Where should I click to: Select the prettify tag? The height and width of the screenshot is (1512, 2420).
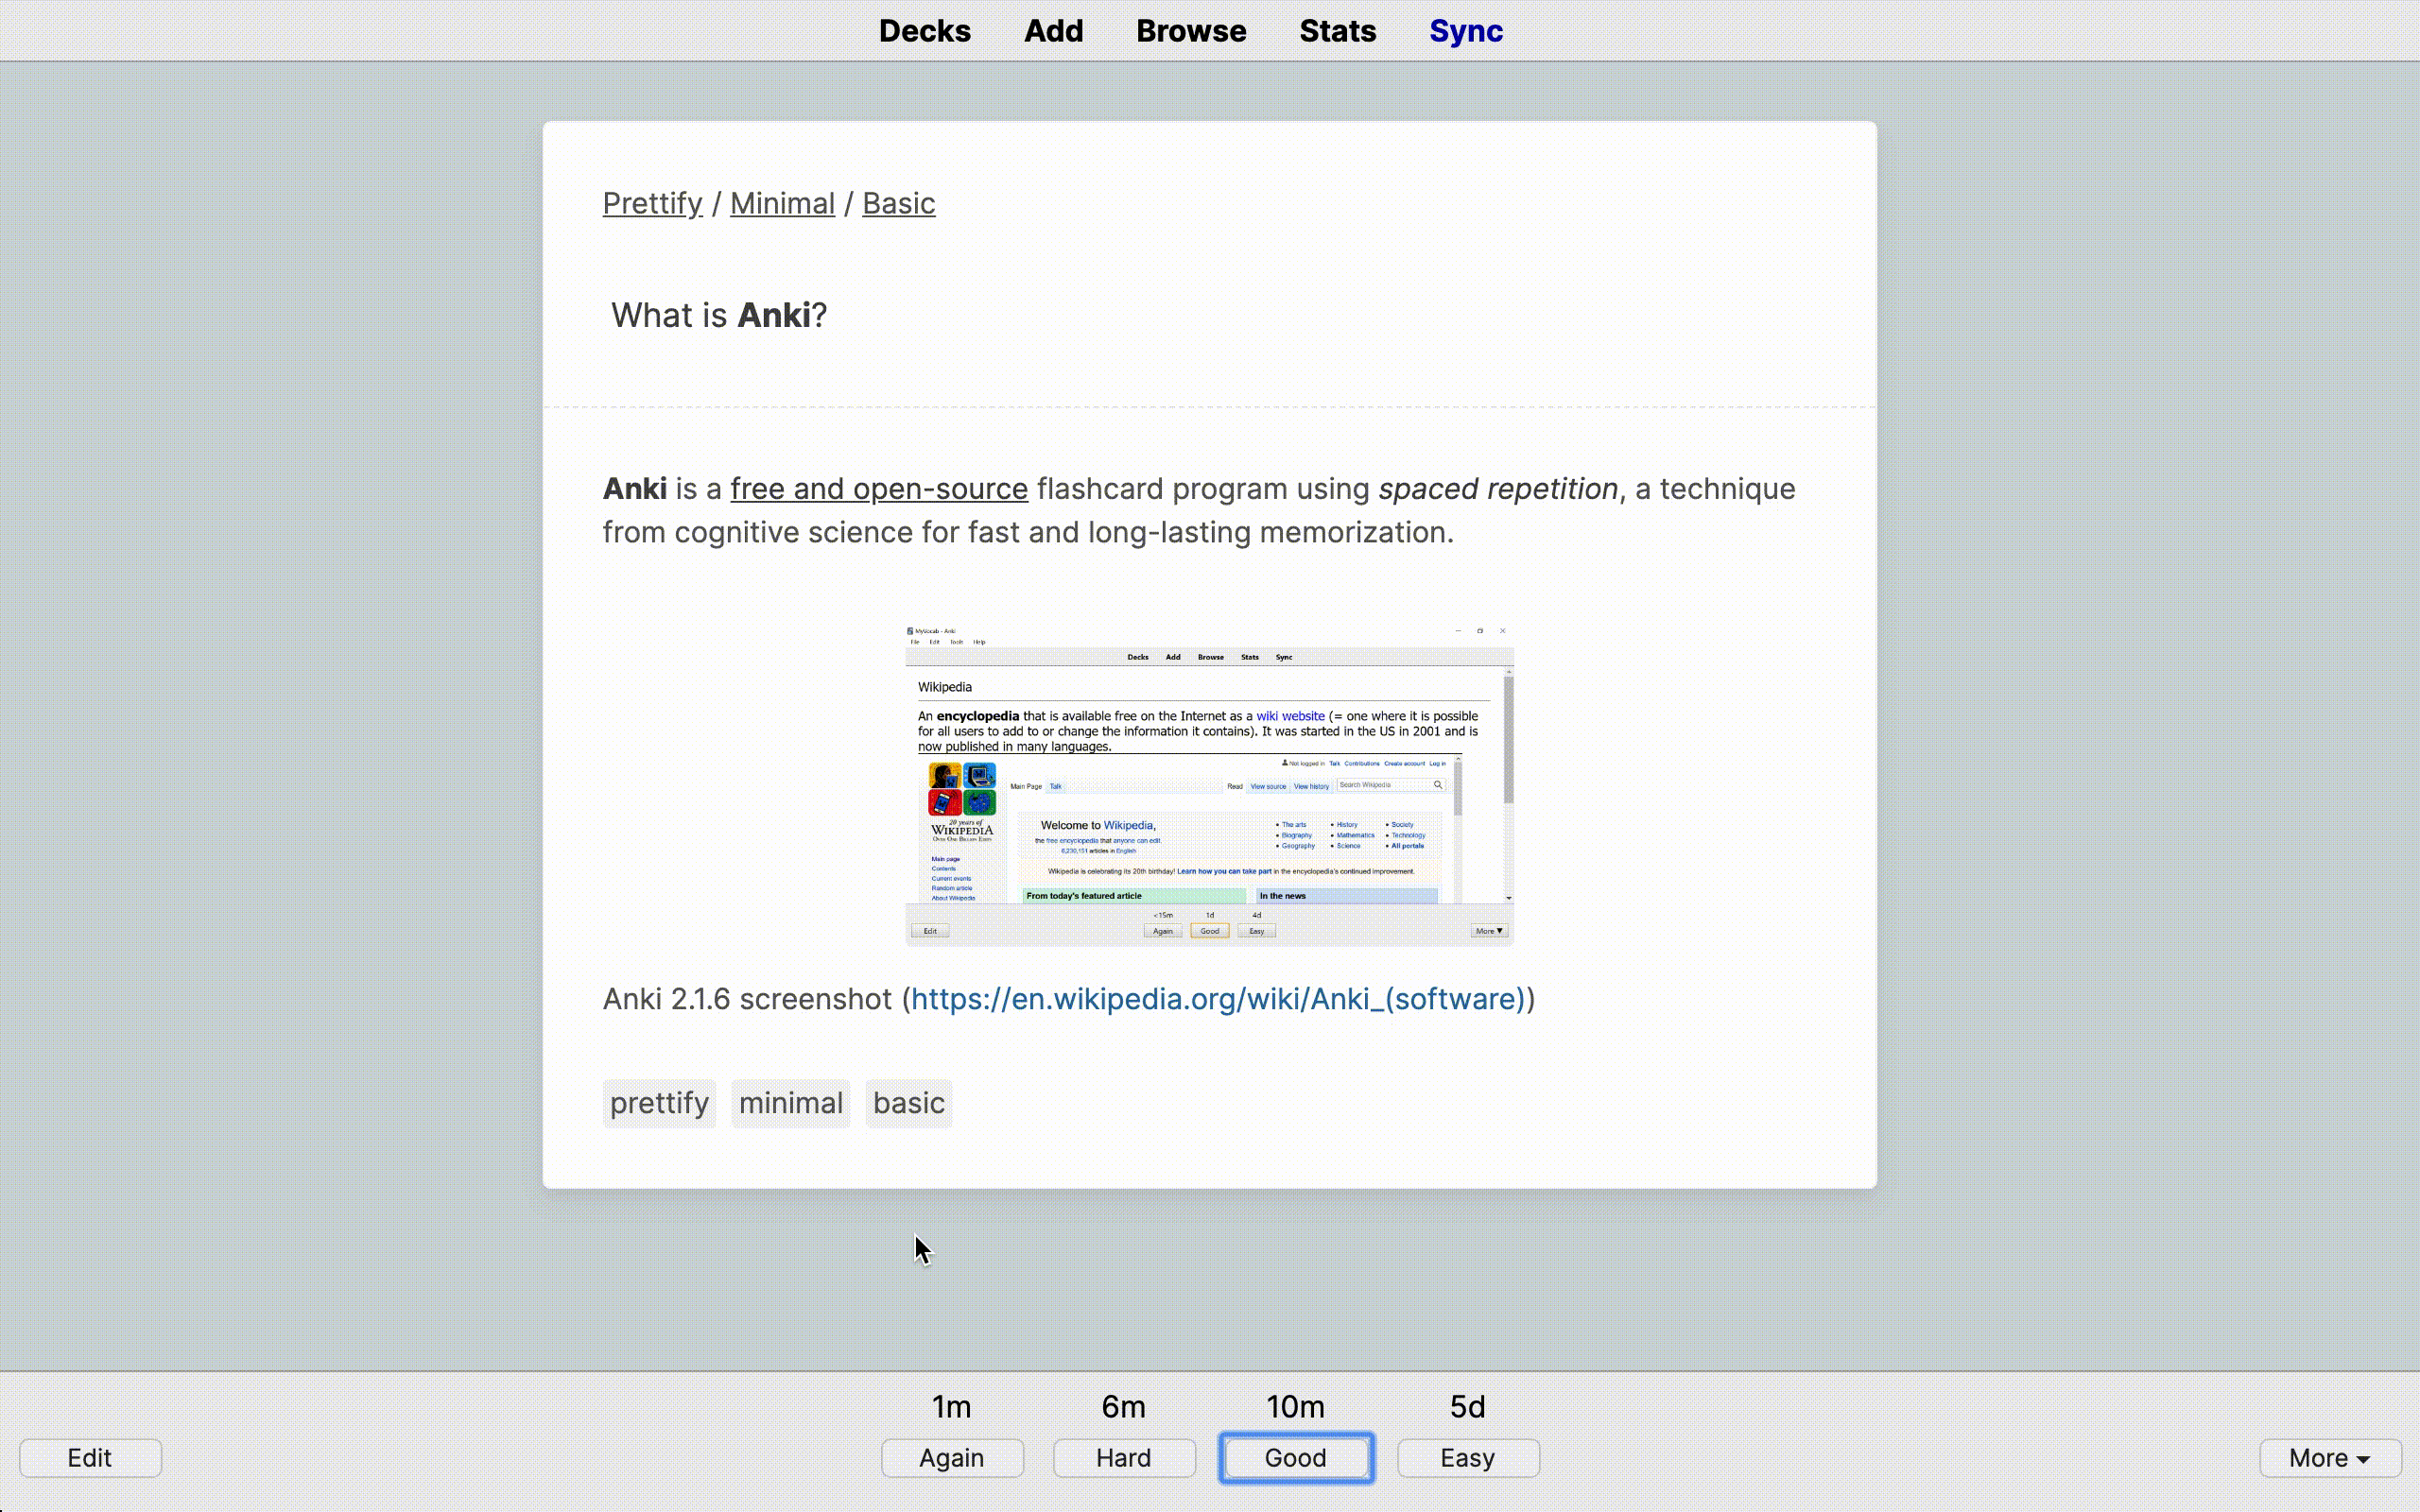coord(659,1103)
